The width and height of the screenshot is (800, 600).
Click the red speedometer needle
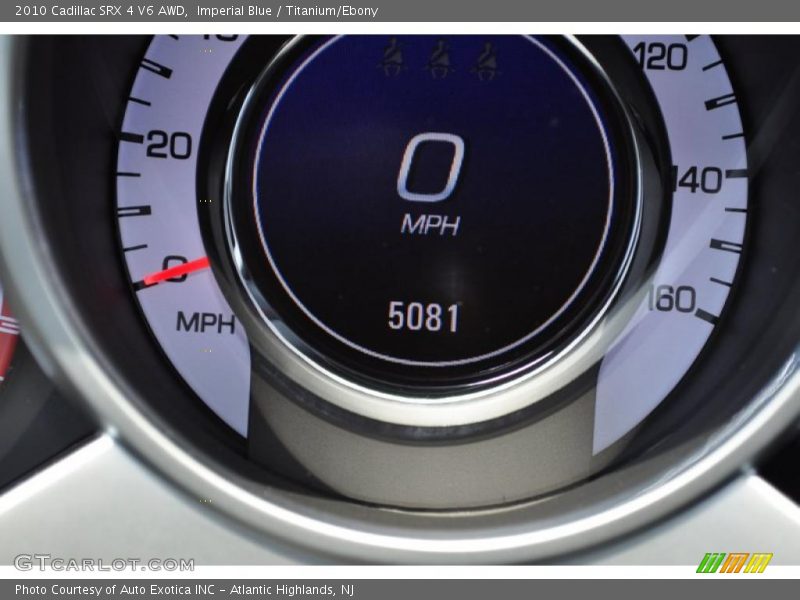(177, 272)
